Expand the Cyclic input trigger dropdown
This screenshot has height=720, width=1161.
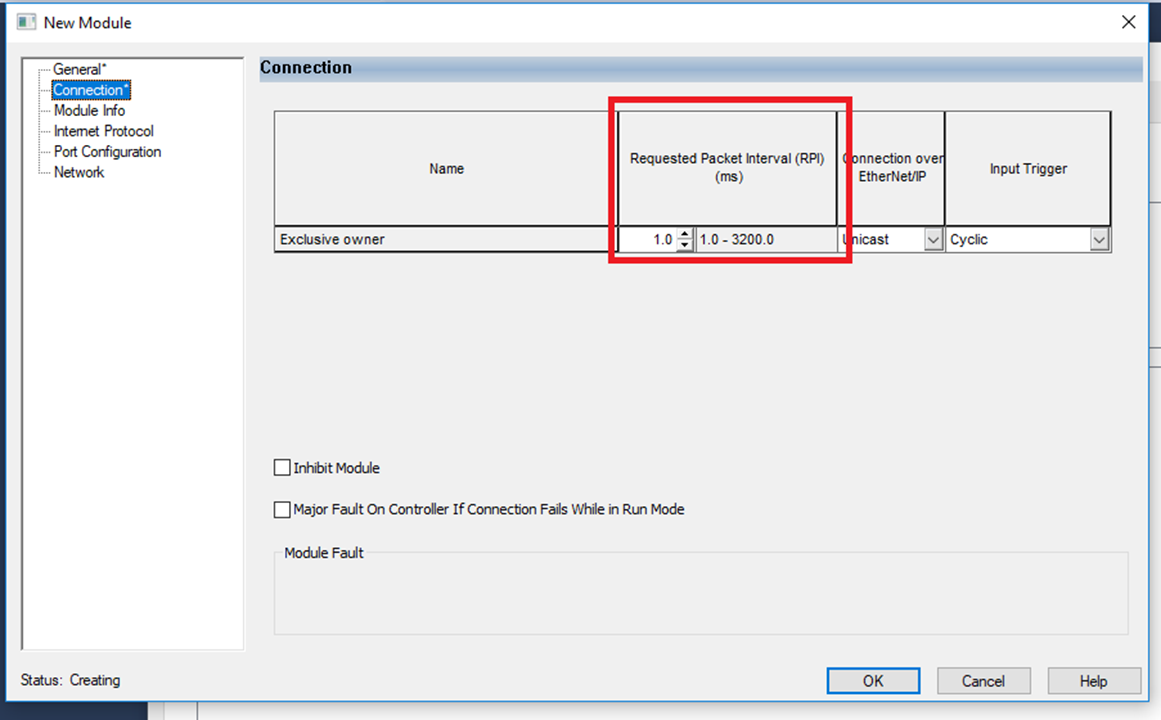point(1099,240)
